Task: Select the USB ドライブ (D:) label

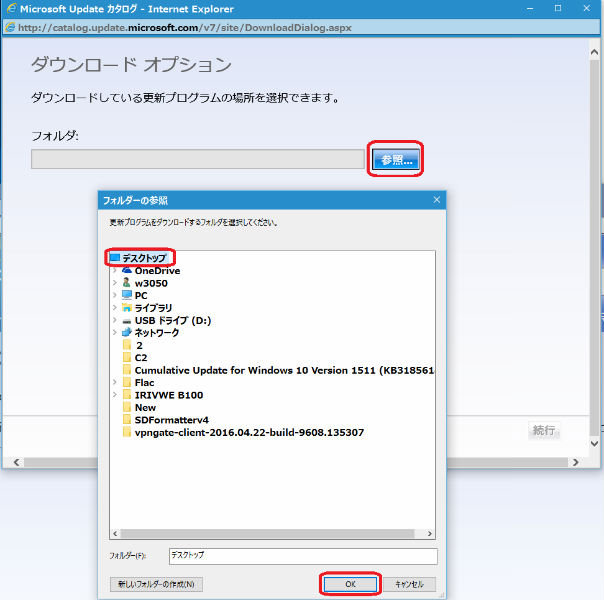Action: click(x=173, y=320)
